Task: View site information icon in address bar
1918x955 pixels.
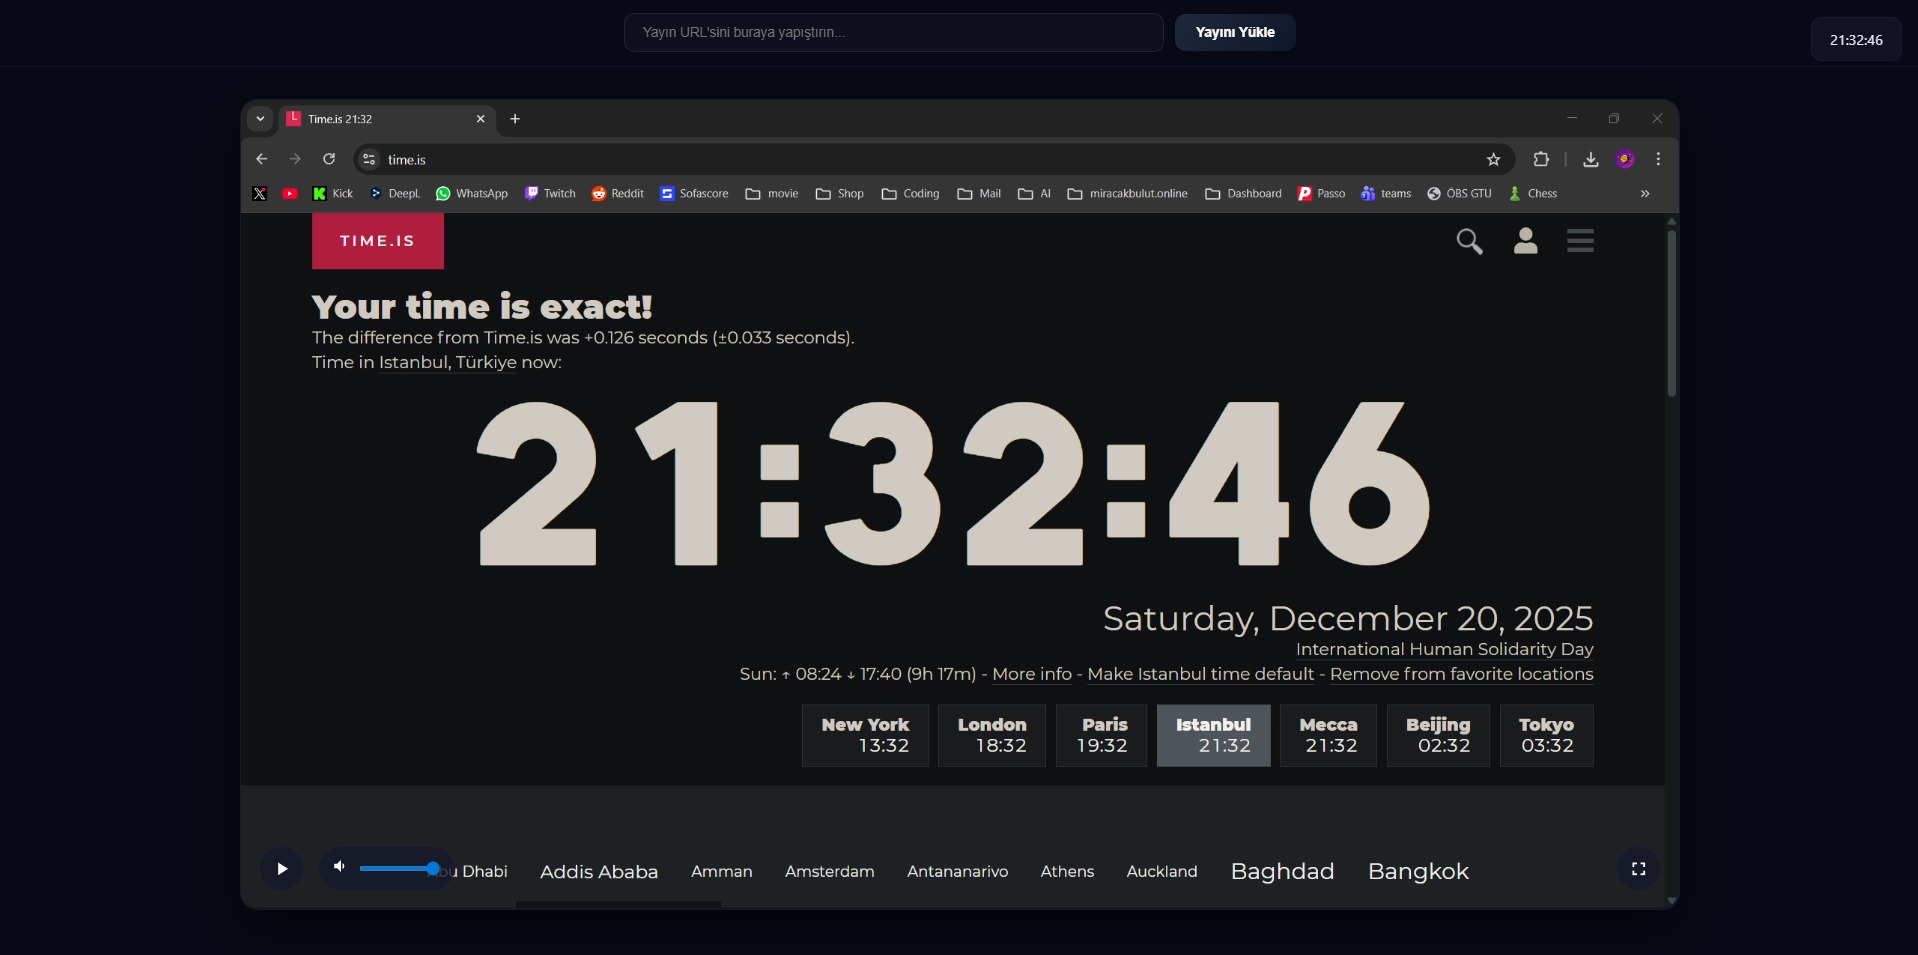Action: coord(369,159)
